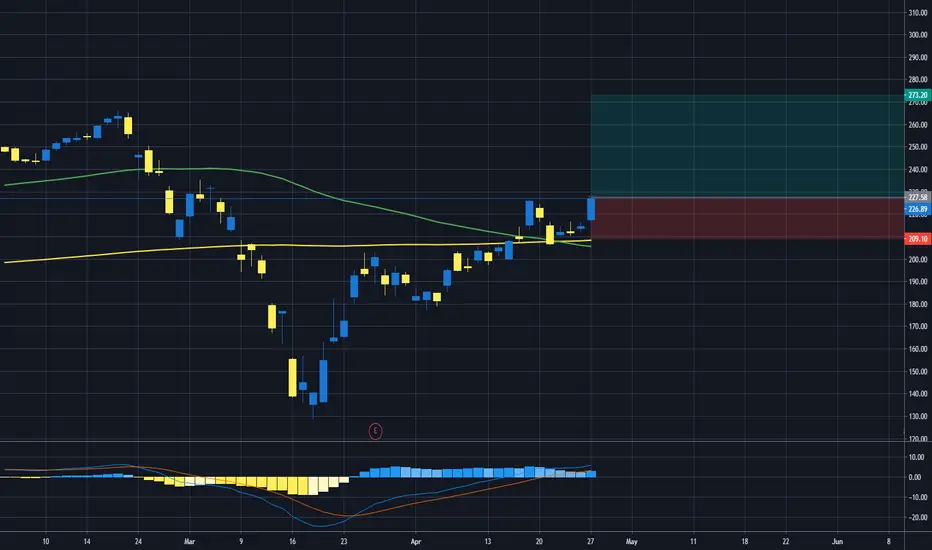932x550 pixels.
Task: Click the 200.00 price axis label
Action: pos(918,259)
